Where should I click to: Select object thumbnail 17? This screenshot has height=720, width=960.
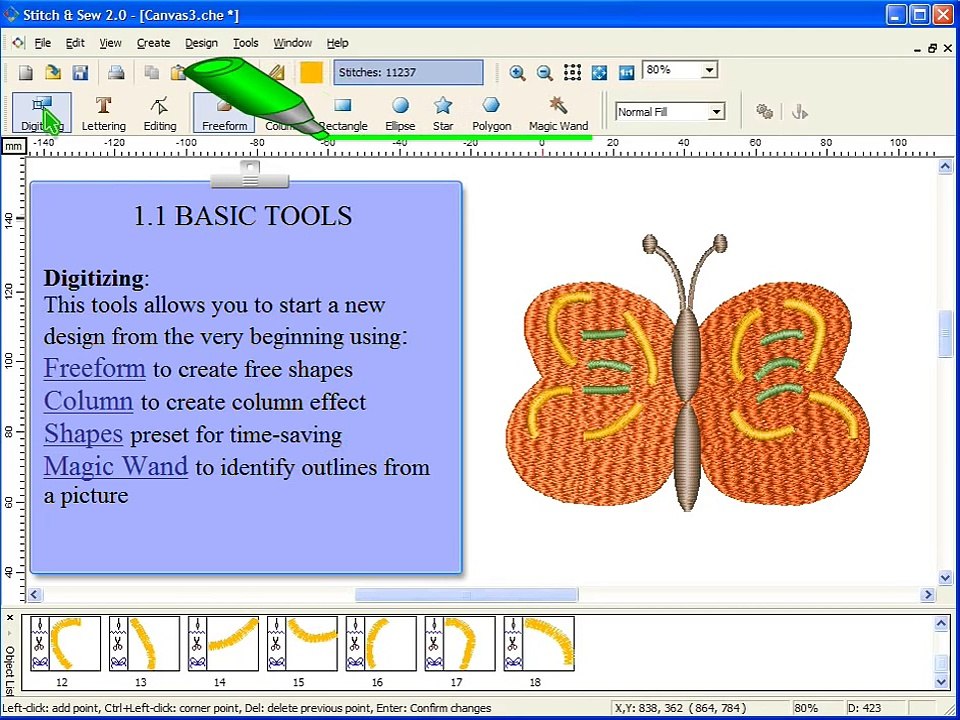point(460,643)
